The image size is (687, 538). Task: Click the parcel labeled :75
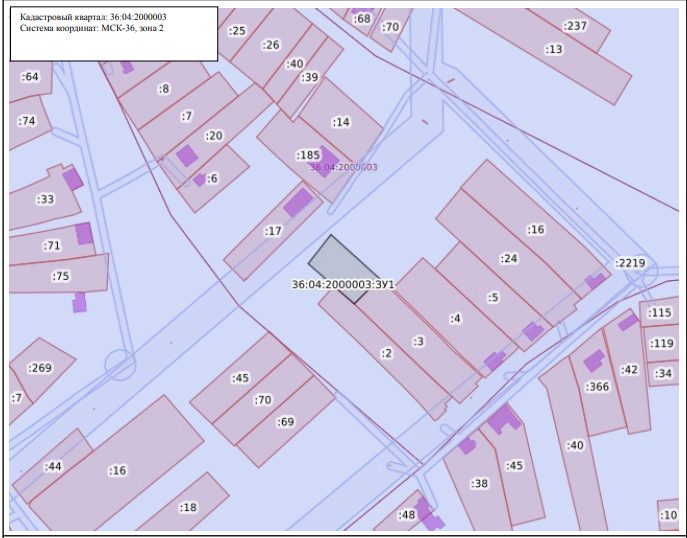point(59,275)
